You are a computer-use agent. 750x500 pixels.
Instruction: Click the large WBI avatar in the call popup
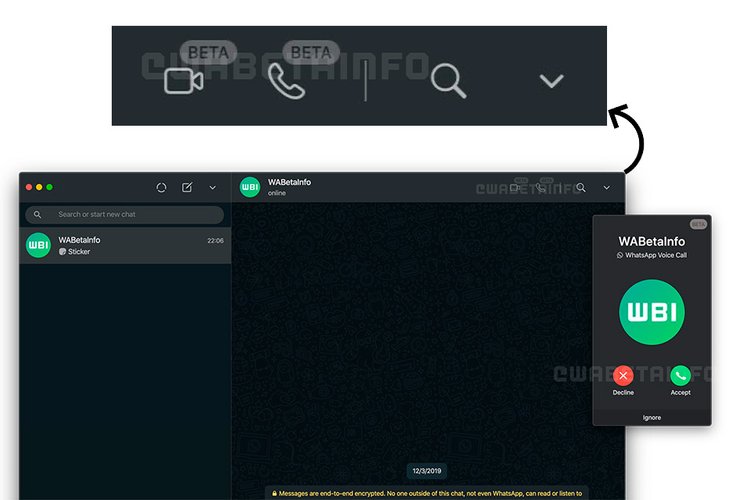(x=652, y=312)
